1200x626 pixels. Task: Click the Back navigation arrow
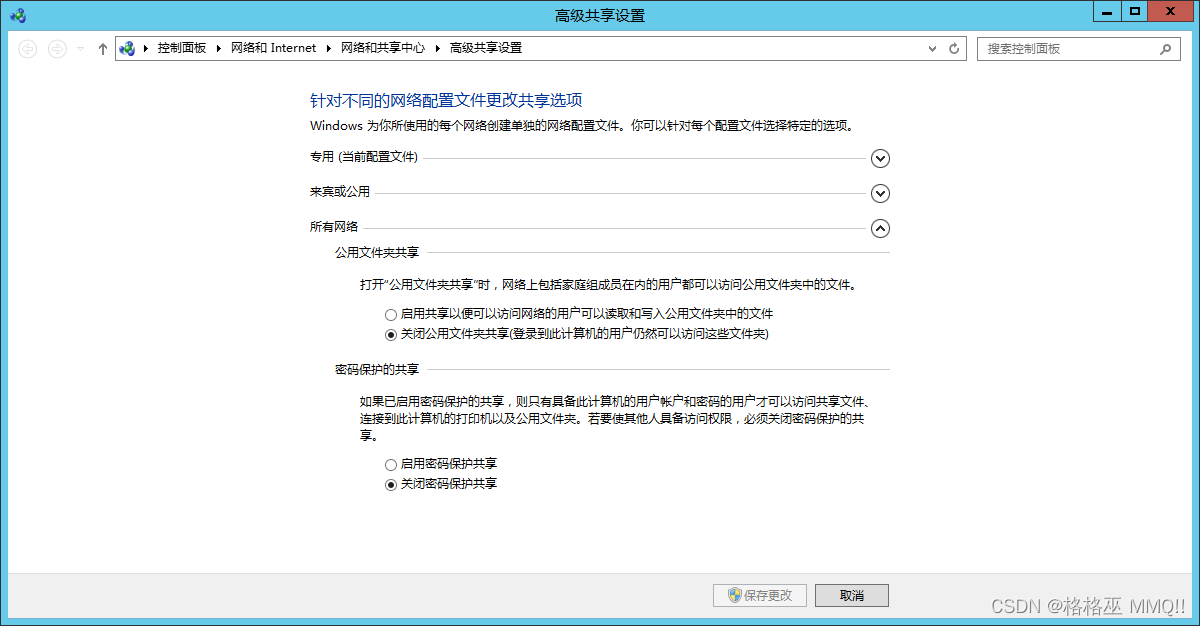(28, 48)
